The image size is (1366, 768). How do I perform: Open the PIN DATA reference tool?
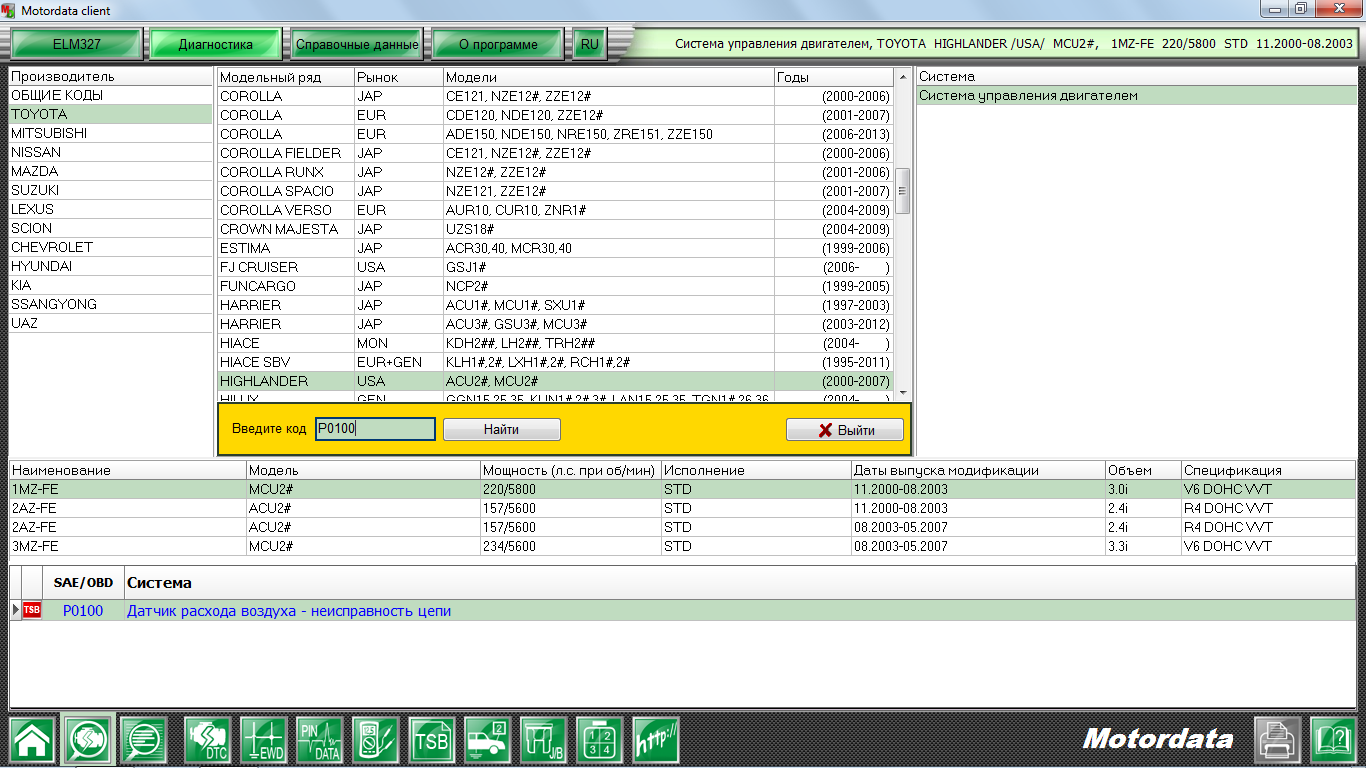point(319,740)
